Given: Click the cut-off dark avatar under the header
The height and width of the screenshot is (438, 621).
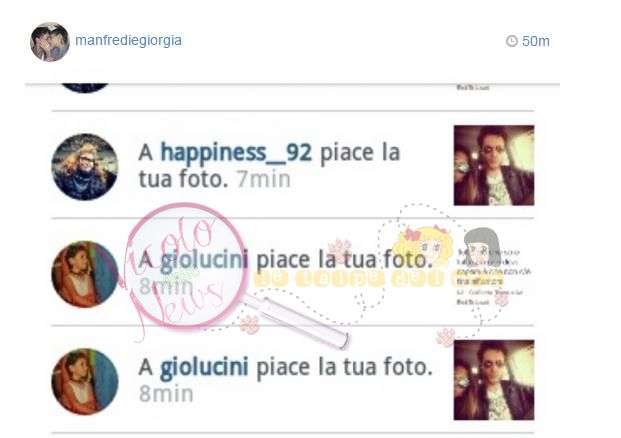Looking at the screenshot, I should coord(85,88).
